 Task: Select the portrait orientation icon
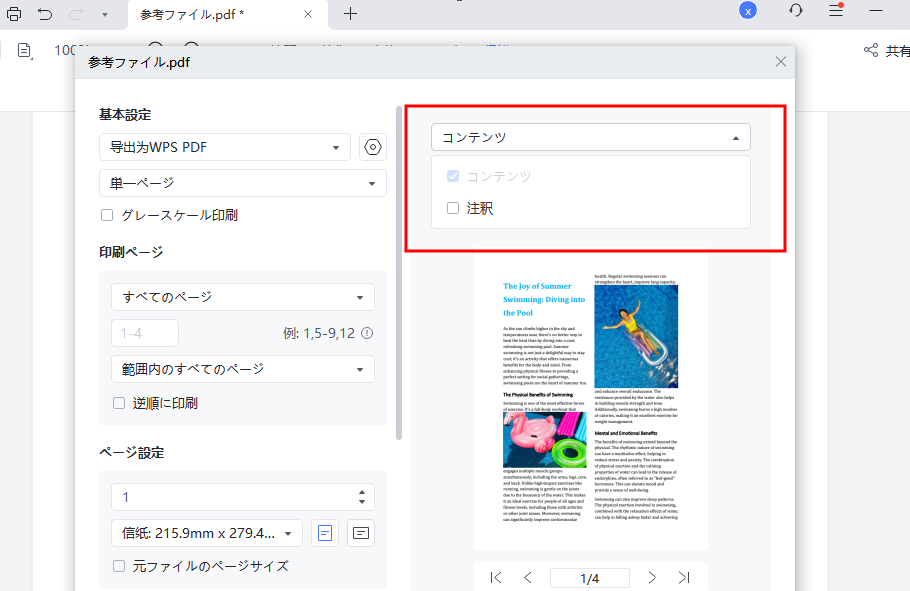324,532
